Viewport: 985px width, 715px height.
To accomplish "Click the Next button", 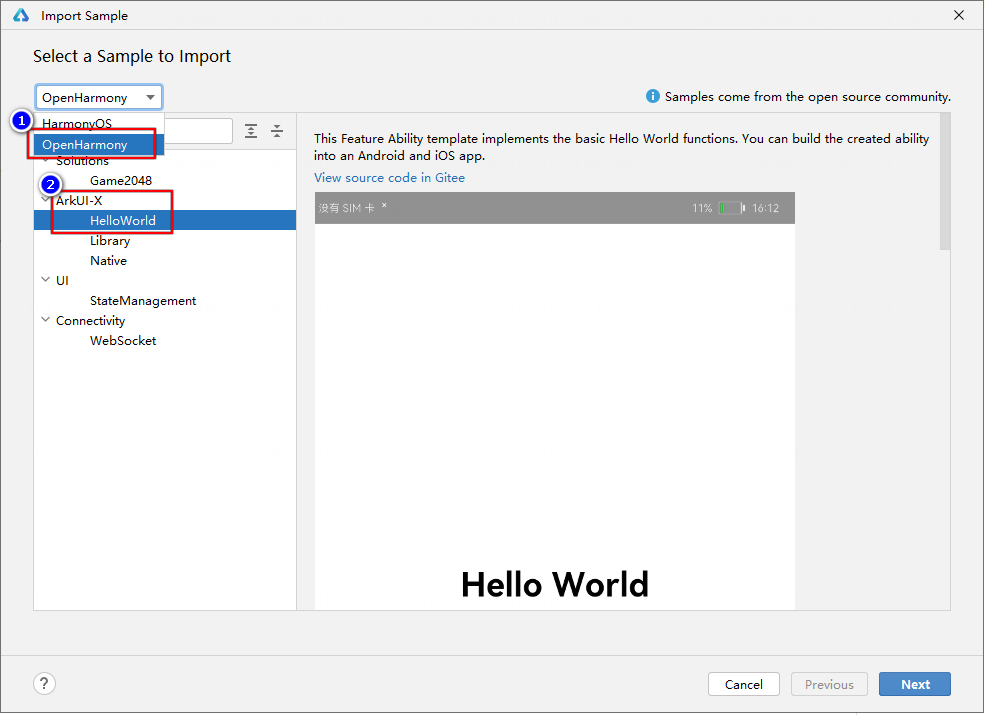I will click(x=915, y=684).
